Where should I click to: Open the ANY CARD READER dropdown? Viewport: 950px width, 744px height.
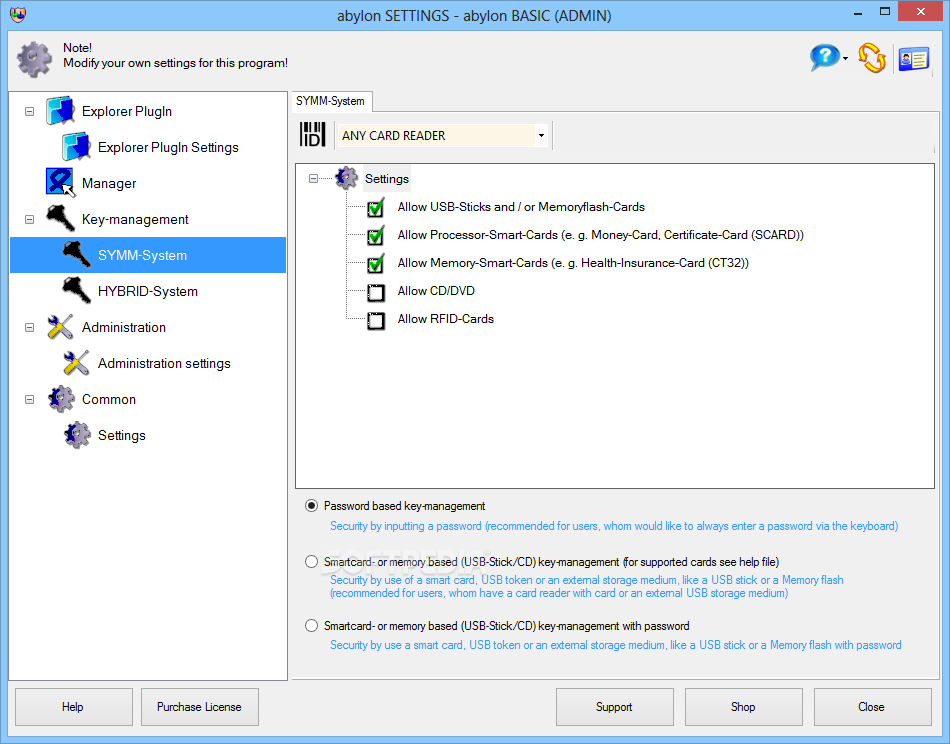pyautogui.click(x=541, y=135)
